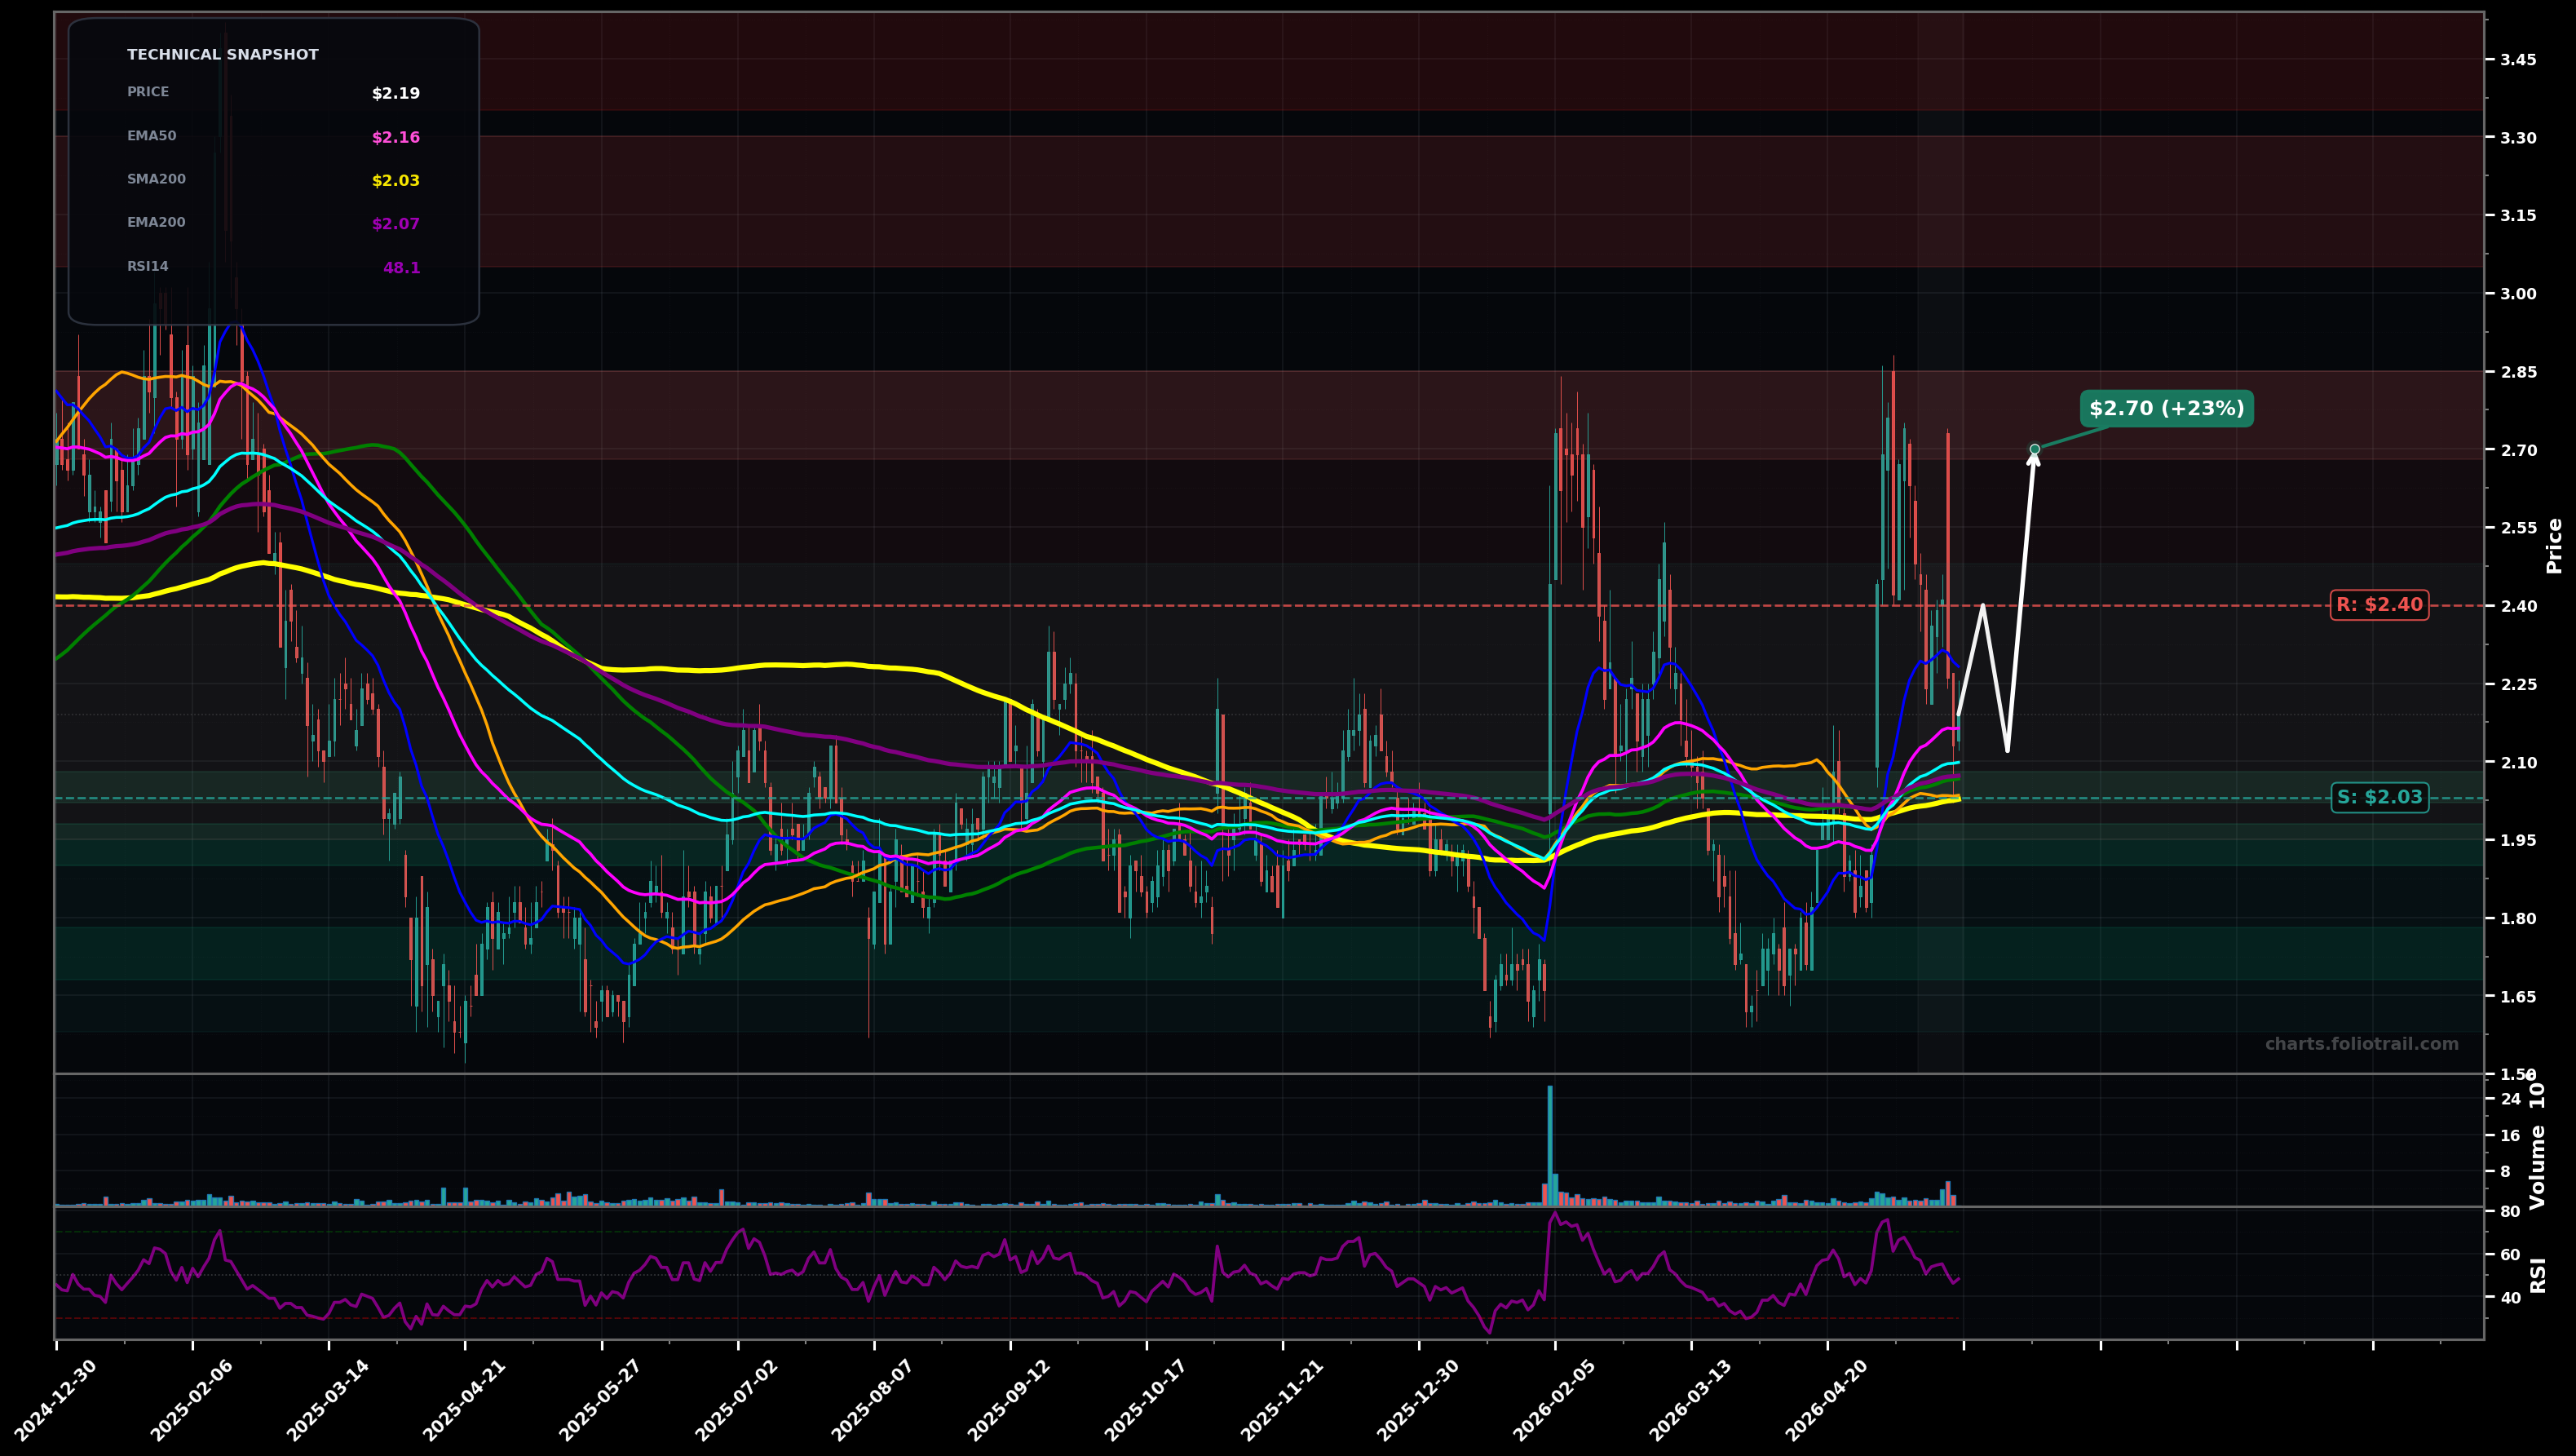Click the 2025-11-21 date label
The image size is (2576, 1456).
pos(1282,1400)
